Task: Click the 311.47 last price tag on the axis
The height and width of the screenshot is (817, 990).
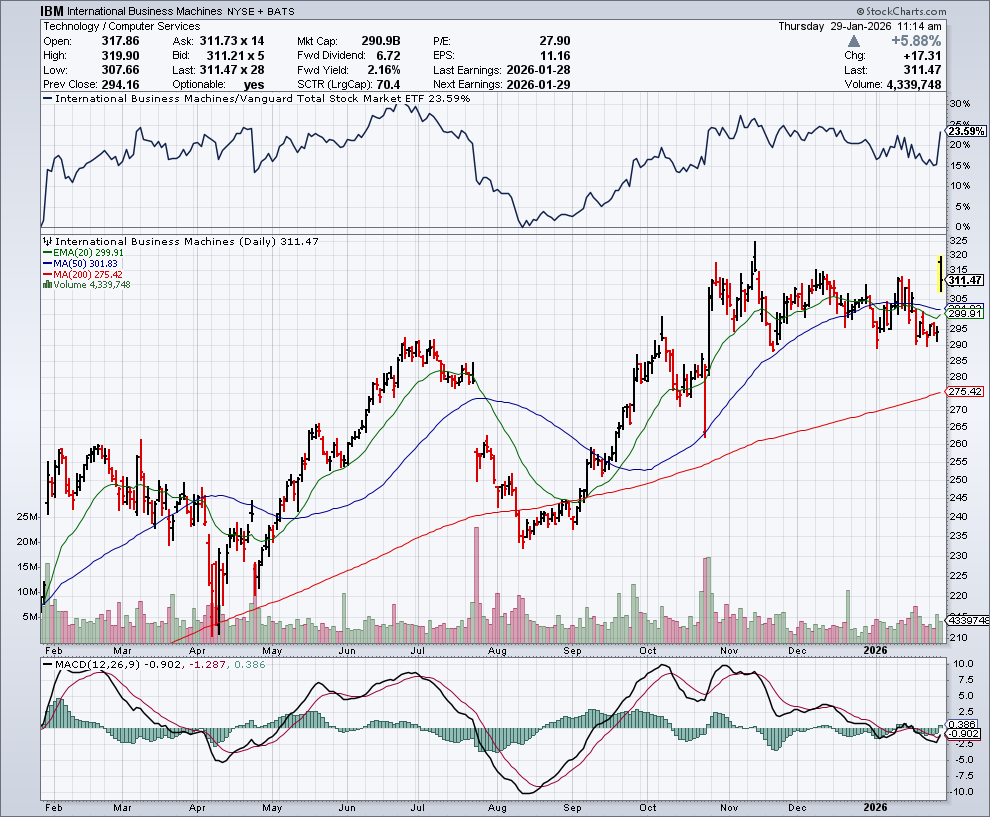Action: [x=965, y=282]
